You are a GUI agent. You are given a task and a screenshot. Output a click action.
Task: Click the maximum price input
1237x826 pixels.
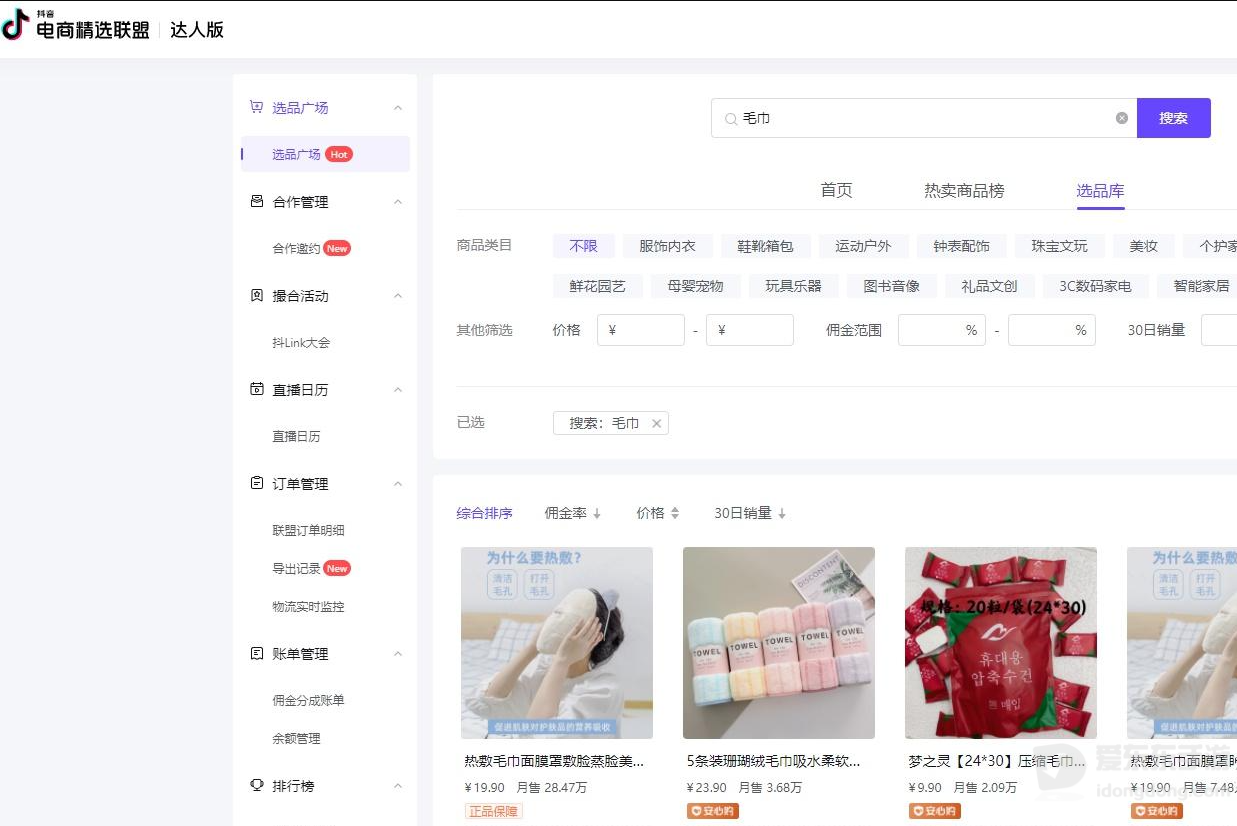click(x=750, y=330)
